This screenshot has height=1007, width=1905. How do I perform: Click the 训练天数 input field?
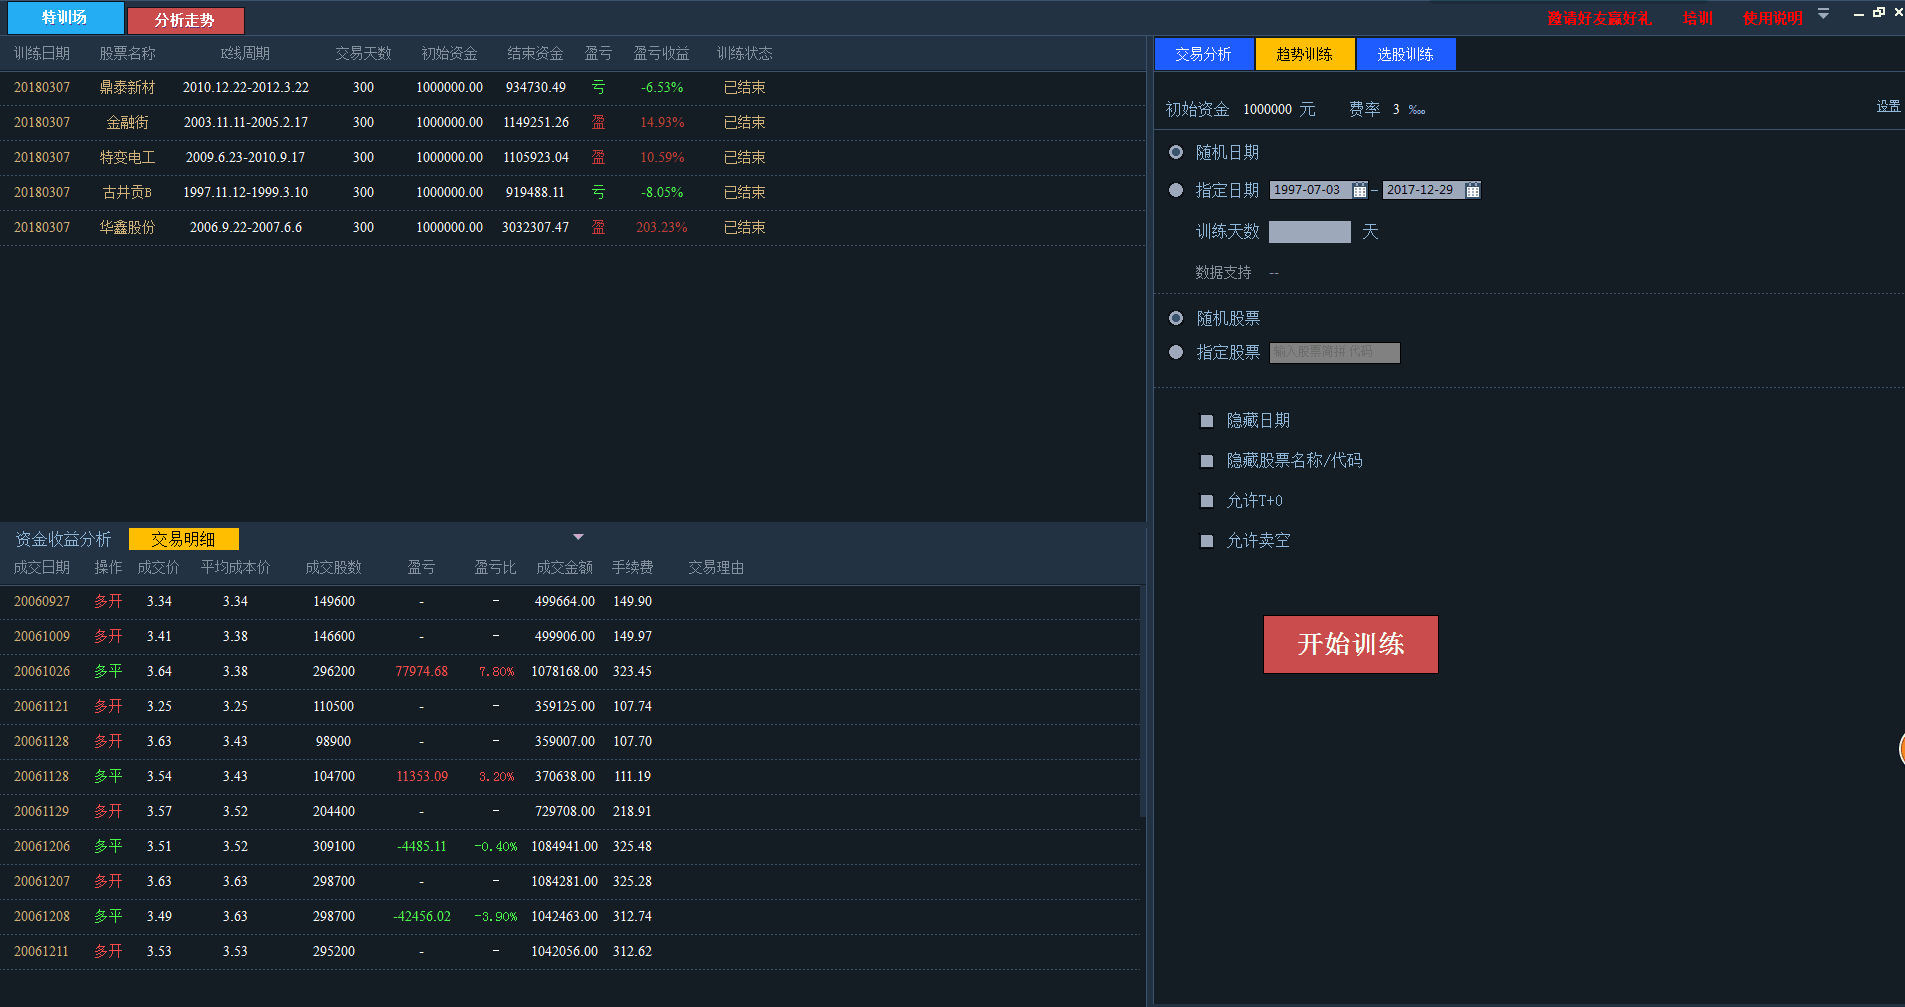click(x=1310, y=232)
